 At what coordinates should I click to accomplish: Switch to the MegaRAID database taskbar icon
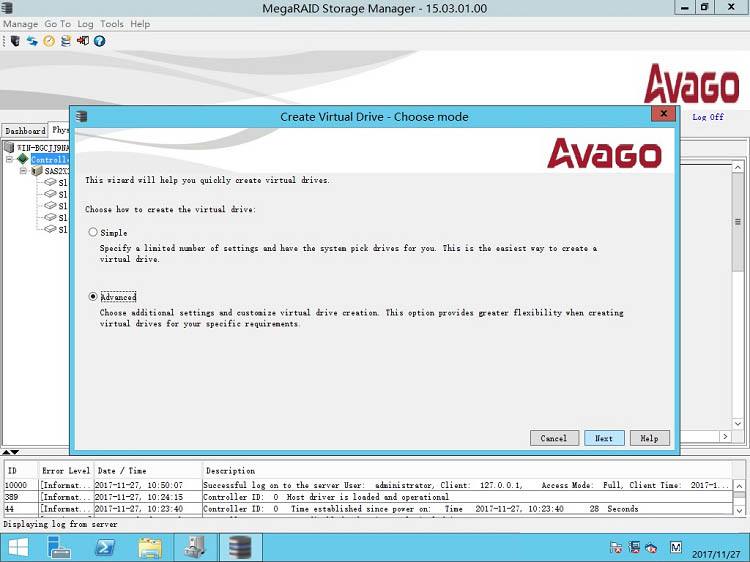coord(240,548)
